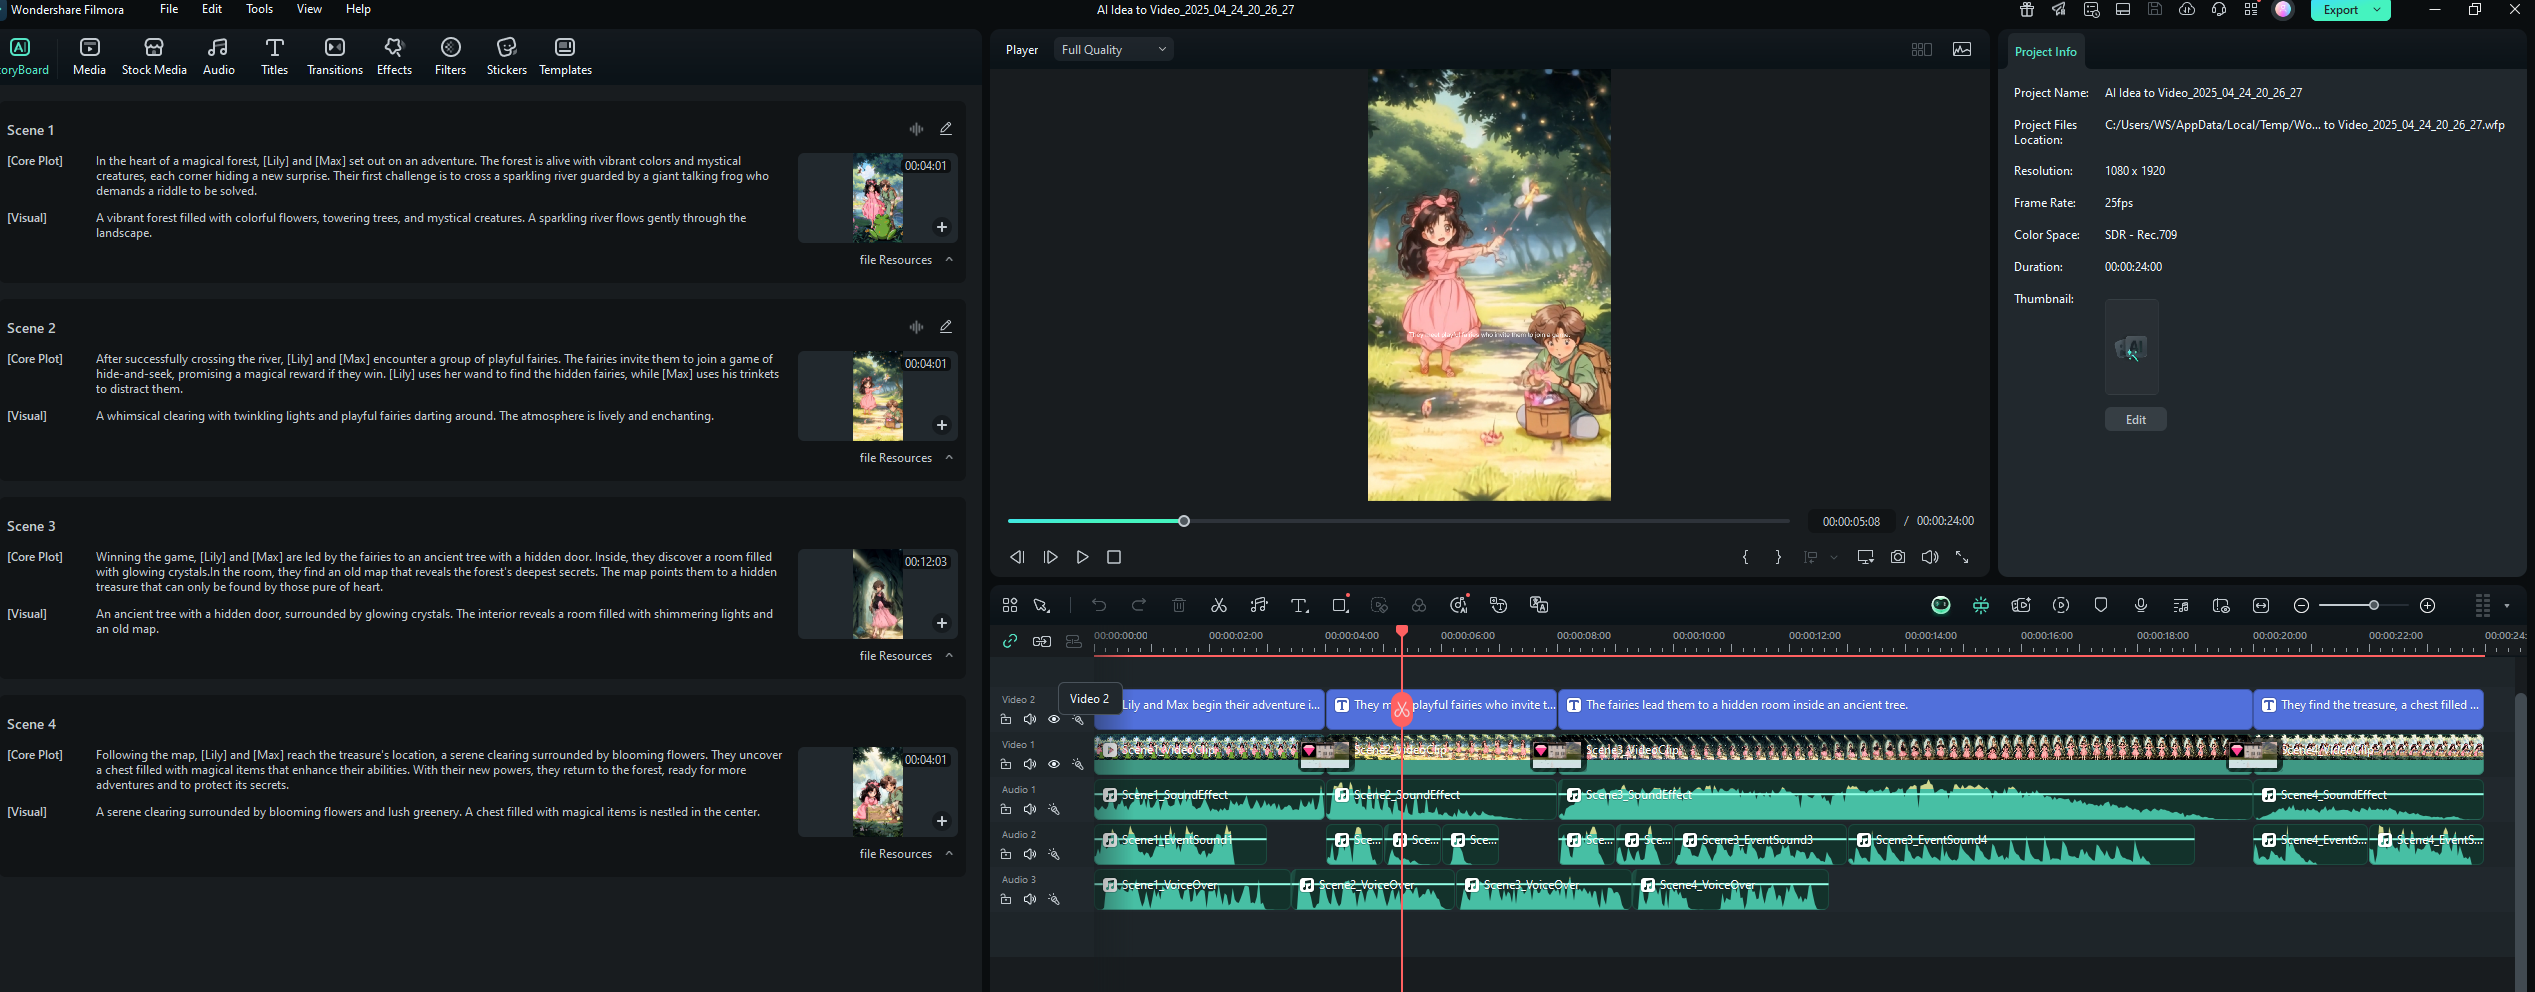
Task: Select the Project Info tab
Action: coord(2045,52)
